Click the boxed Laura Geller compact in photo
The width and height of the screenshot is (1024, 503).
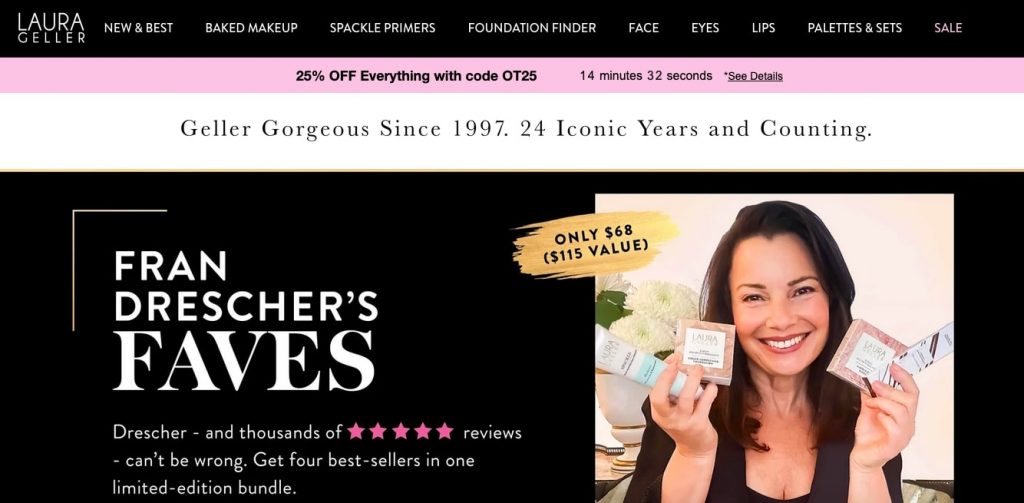pyautogui.click(x=704, y=351)
